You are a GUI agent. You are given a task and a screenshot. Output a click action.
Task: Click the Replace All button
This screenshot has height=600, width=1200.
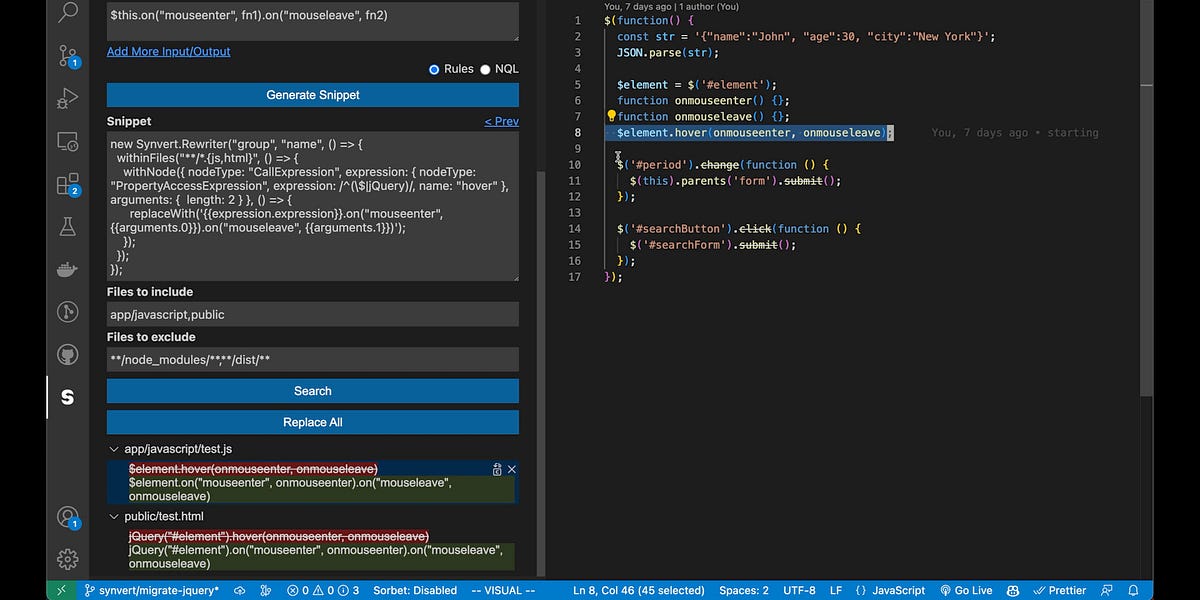tap(312, 422)
